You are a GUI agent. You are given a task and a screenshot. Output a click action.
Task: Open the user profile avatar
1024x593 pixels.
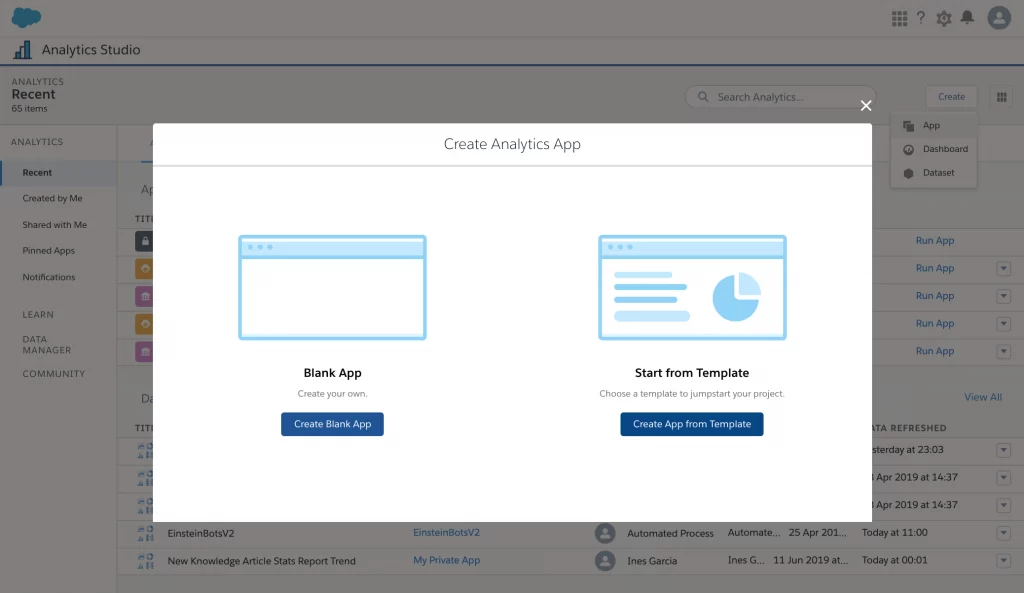999,18
